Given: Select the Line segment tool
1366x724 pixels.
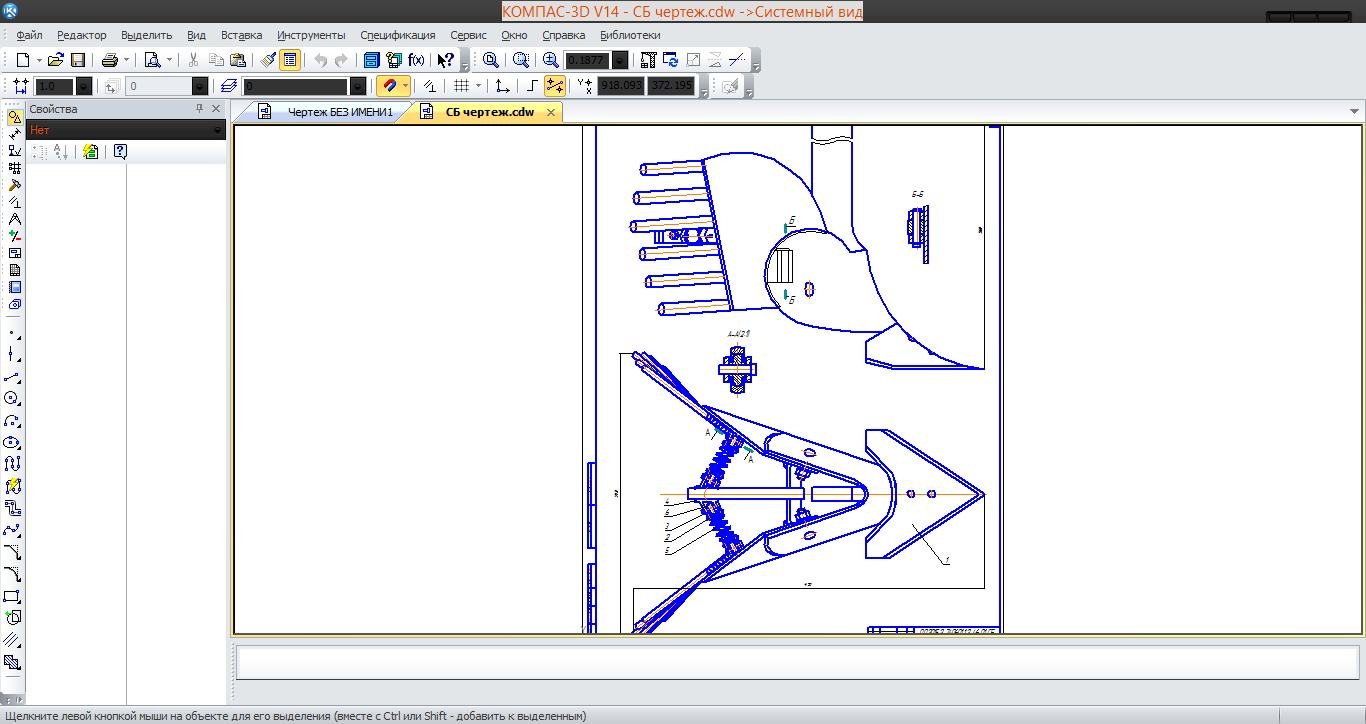Looking at the screenshot, I should 13,376.
